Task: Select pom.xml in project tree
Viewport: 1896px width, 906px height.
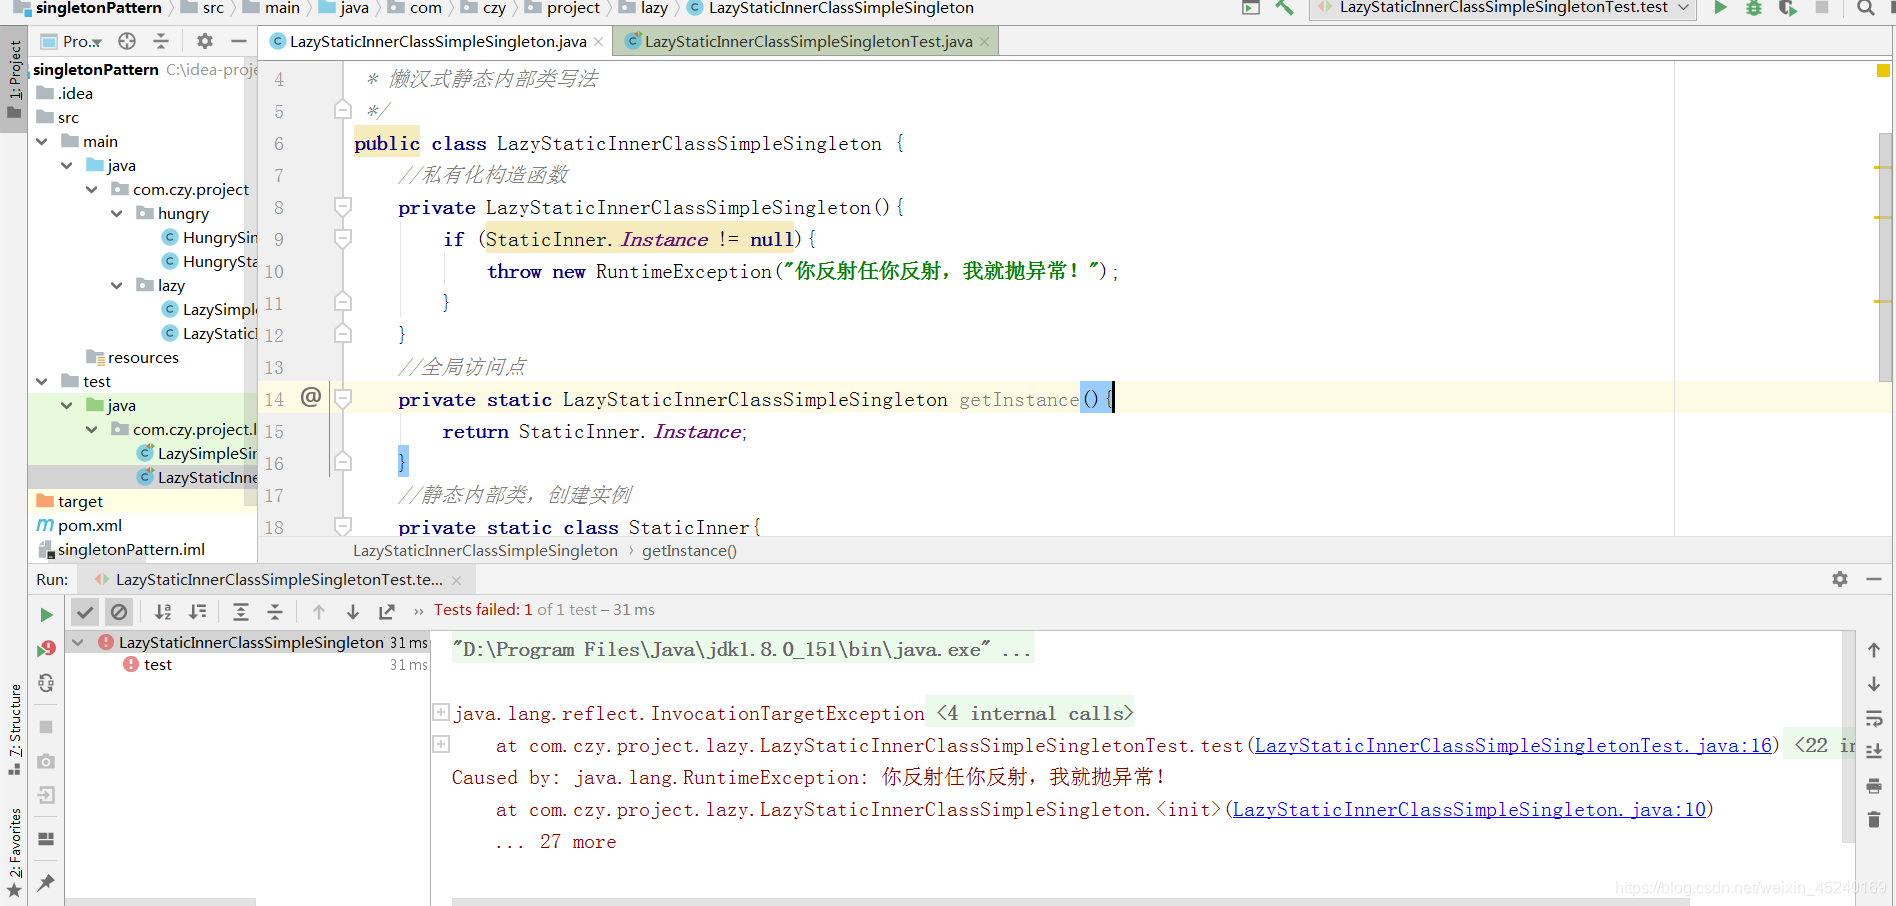Action: pos(90,526)
